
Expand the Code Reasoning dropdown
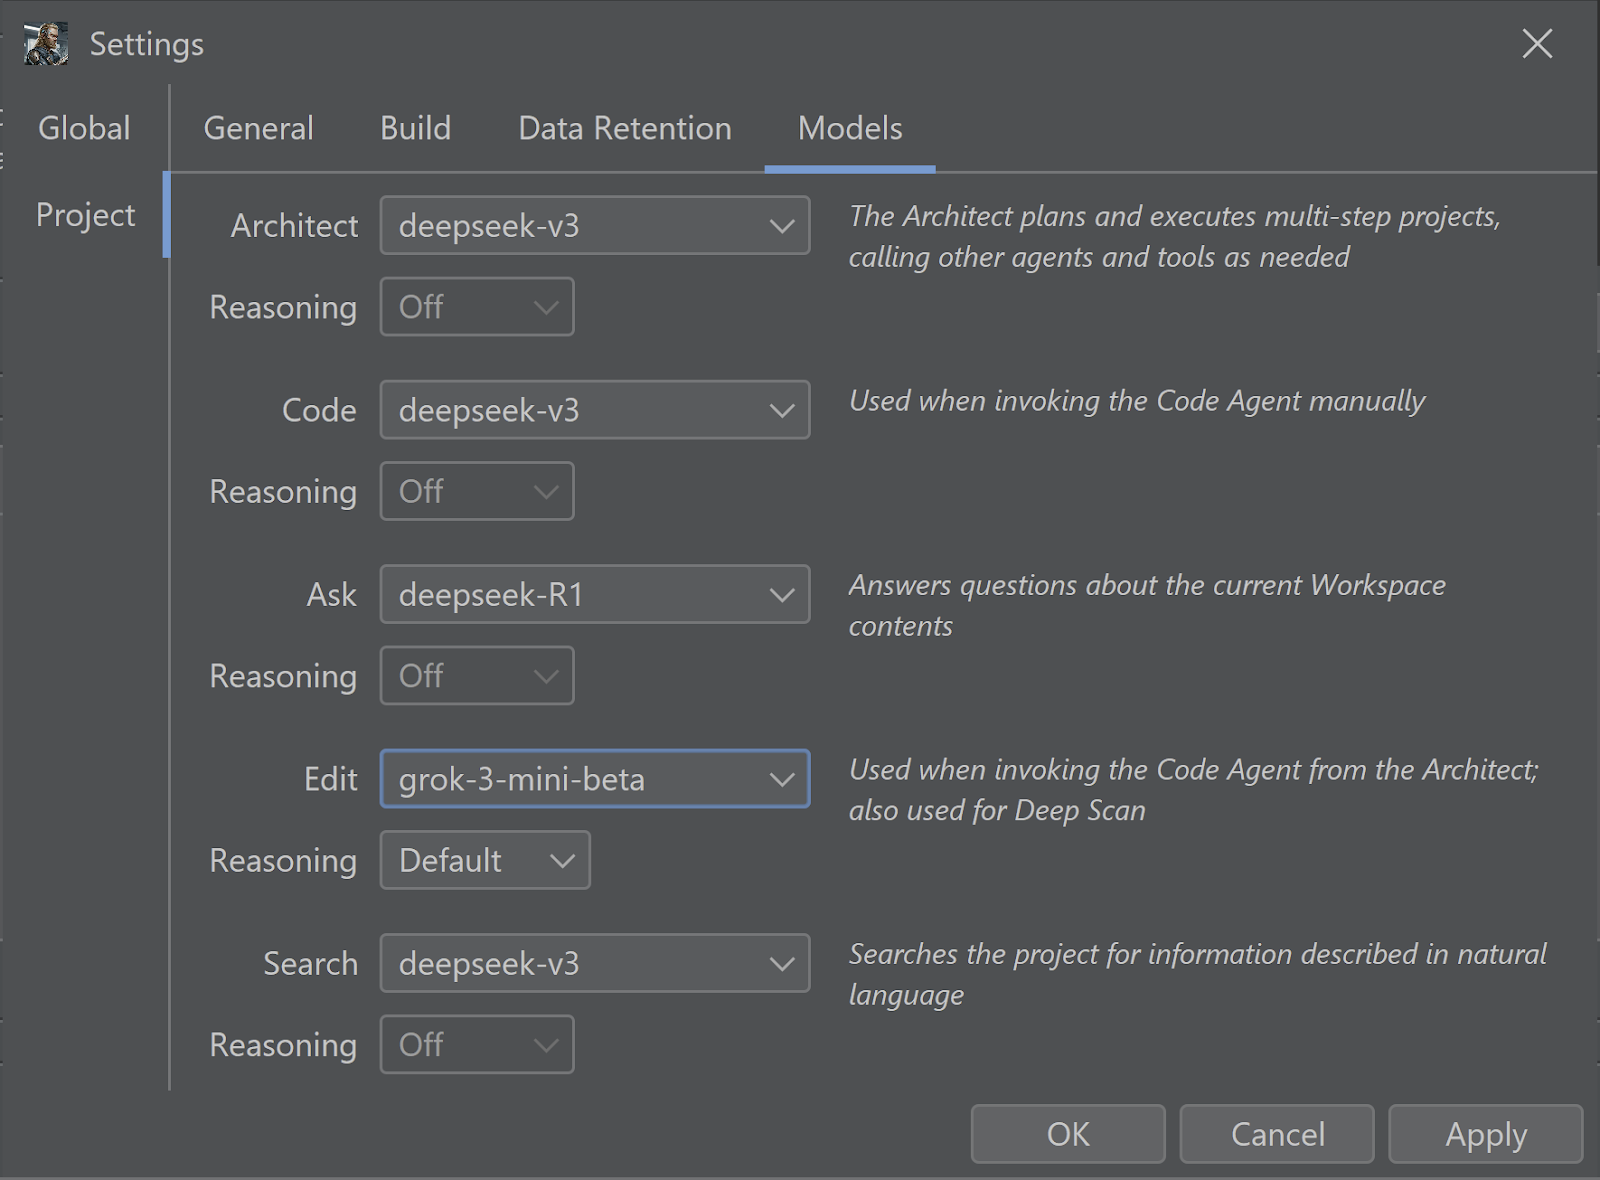[477, 491]
